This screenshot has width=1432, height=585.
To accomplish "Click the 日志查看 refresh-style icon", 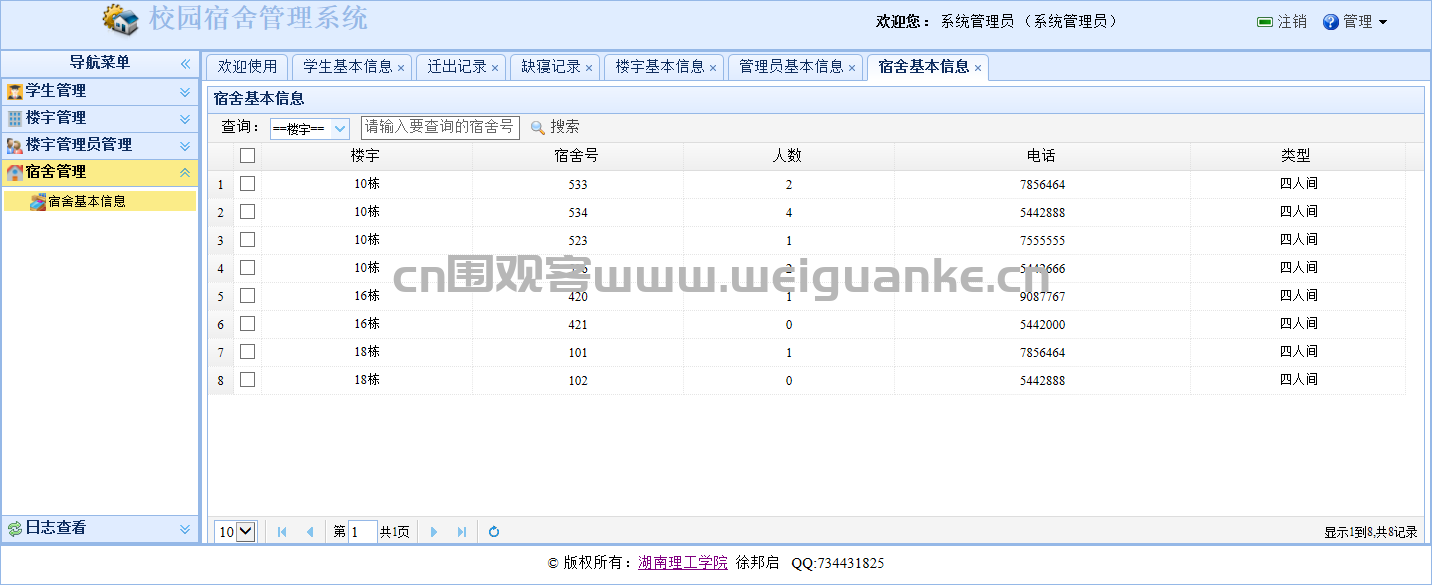I will pyautogui.click(x=15, y=528).
